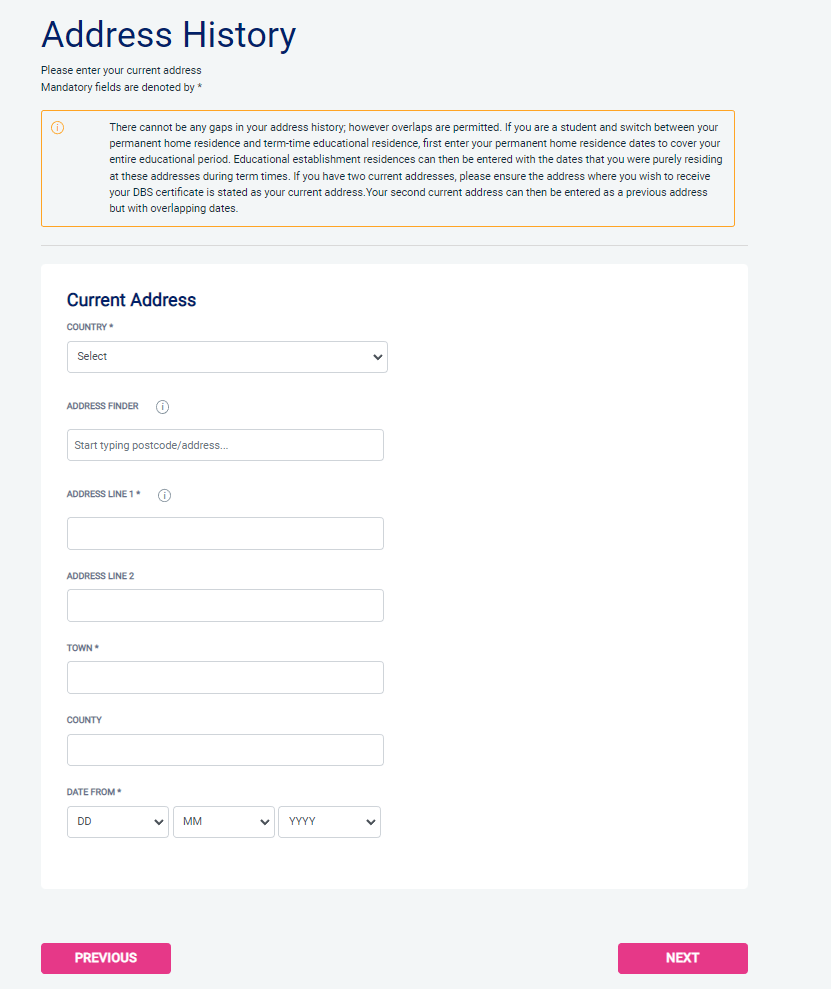The width and height of the screenshot is (831, 989).
Task: Click the Address History page heading
Action: coord(168,35)
